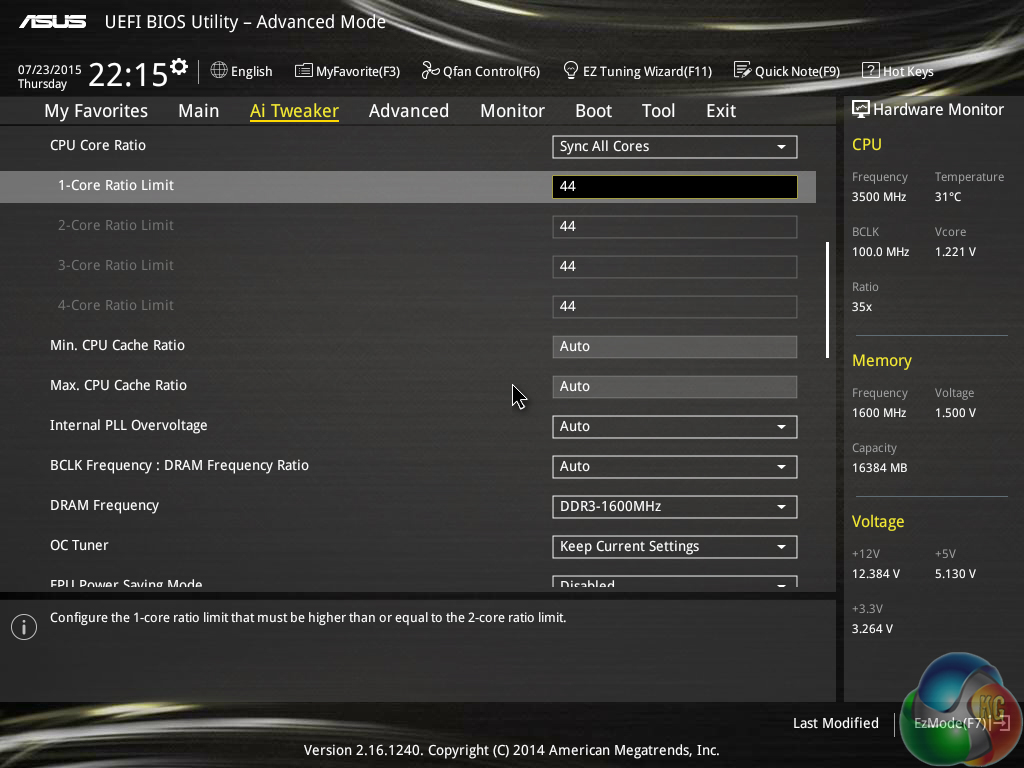Click the Quick Note notepad icon

pyautogui.click(x=742, y=70)
